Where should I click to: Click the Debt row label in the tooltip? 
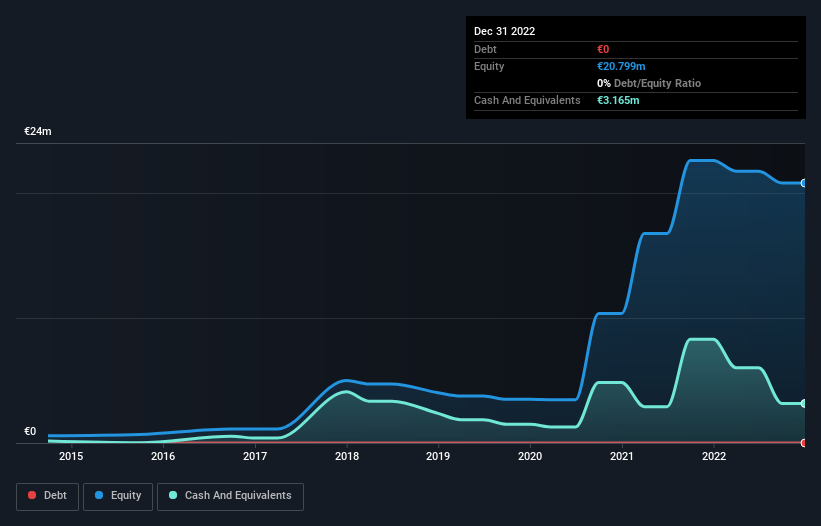tap(485, 49)
